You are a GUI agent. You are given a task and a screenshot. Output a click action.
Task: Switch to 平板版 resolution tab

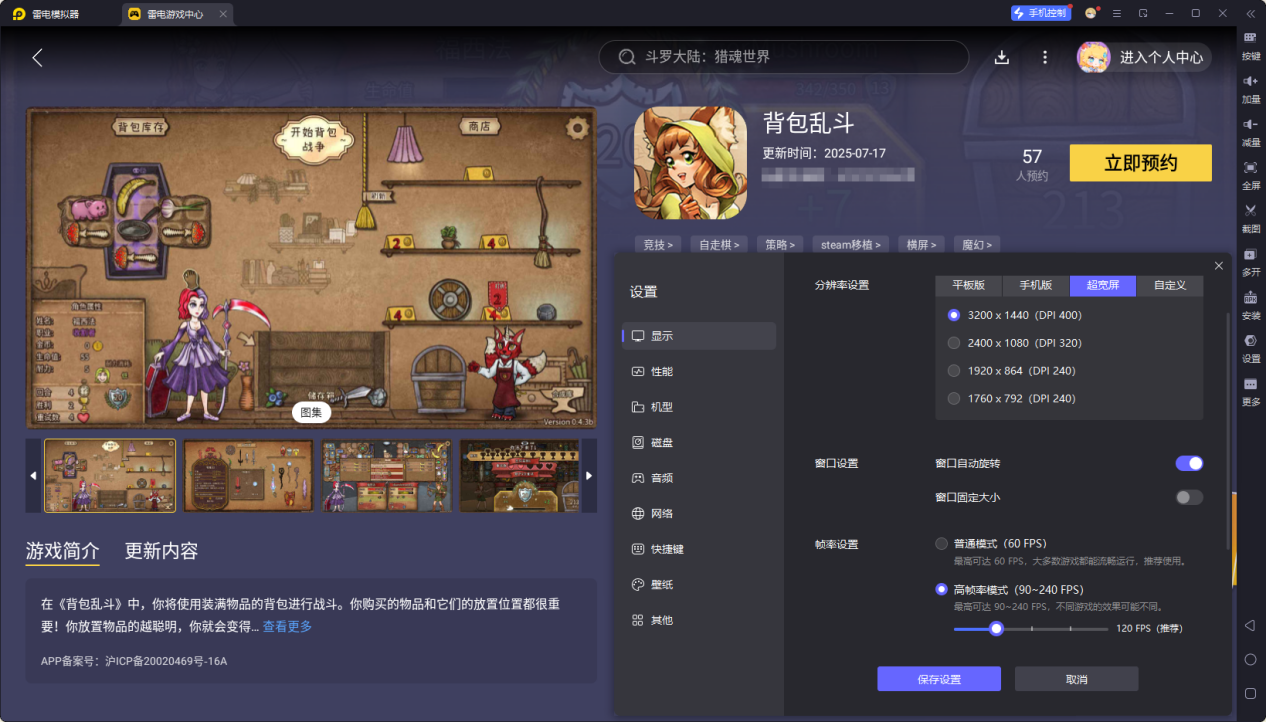tap(969, 285)
